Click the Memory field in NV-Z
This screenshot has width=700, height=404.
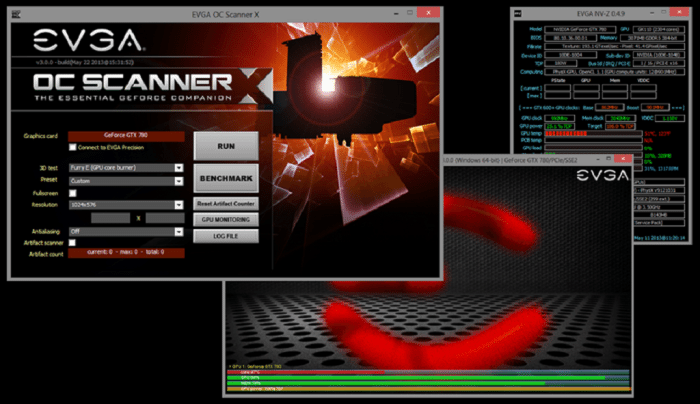click(653, 38)
